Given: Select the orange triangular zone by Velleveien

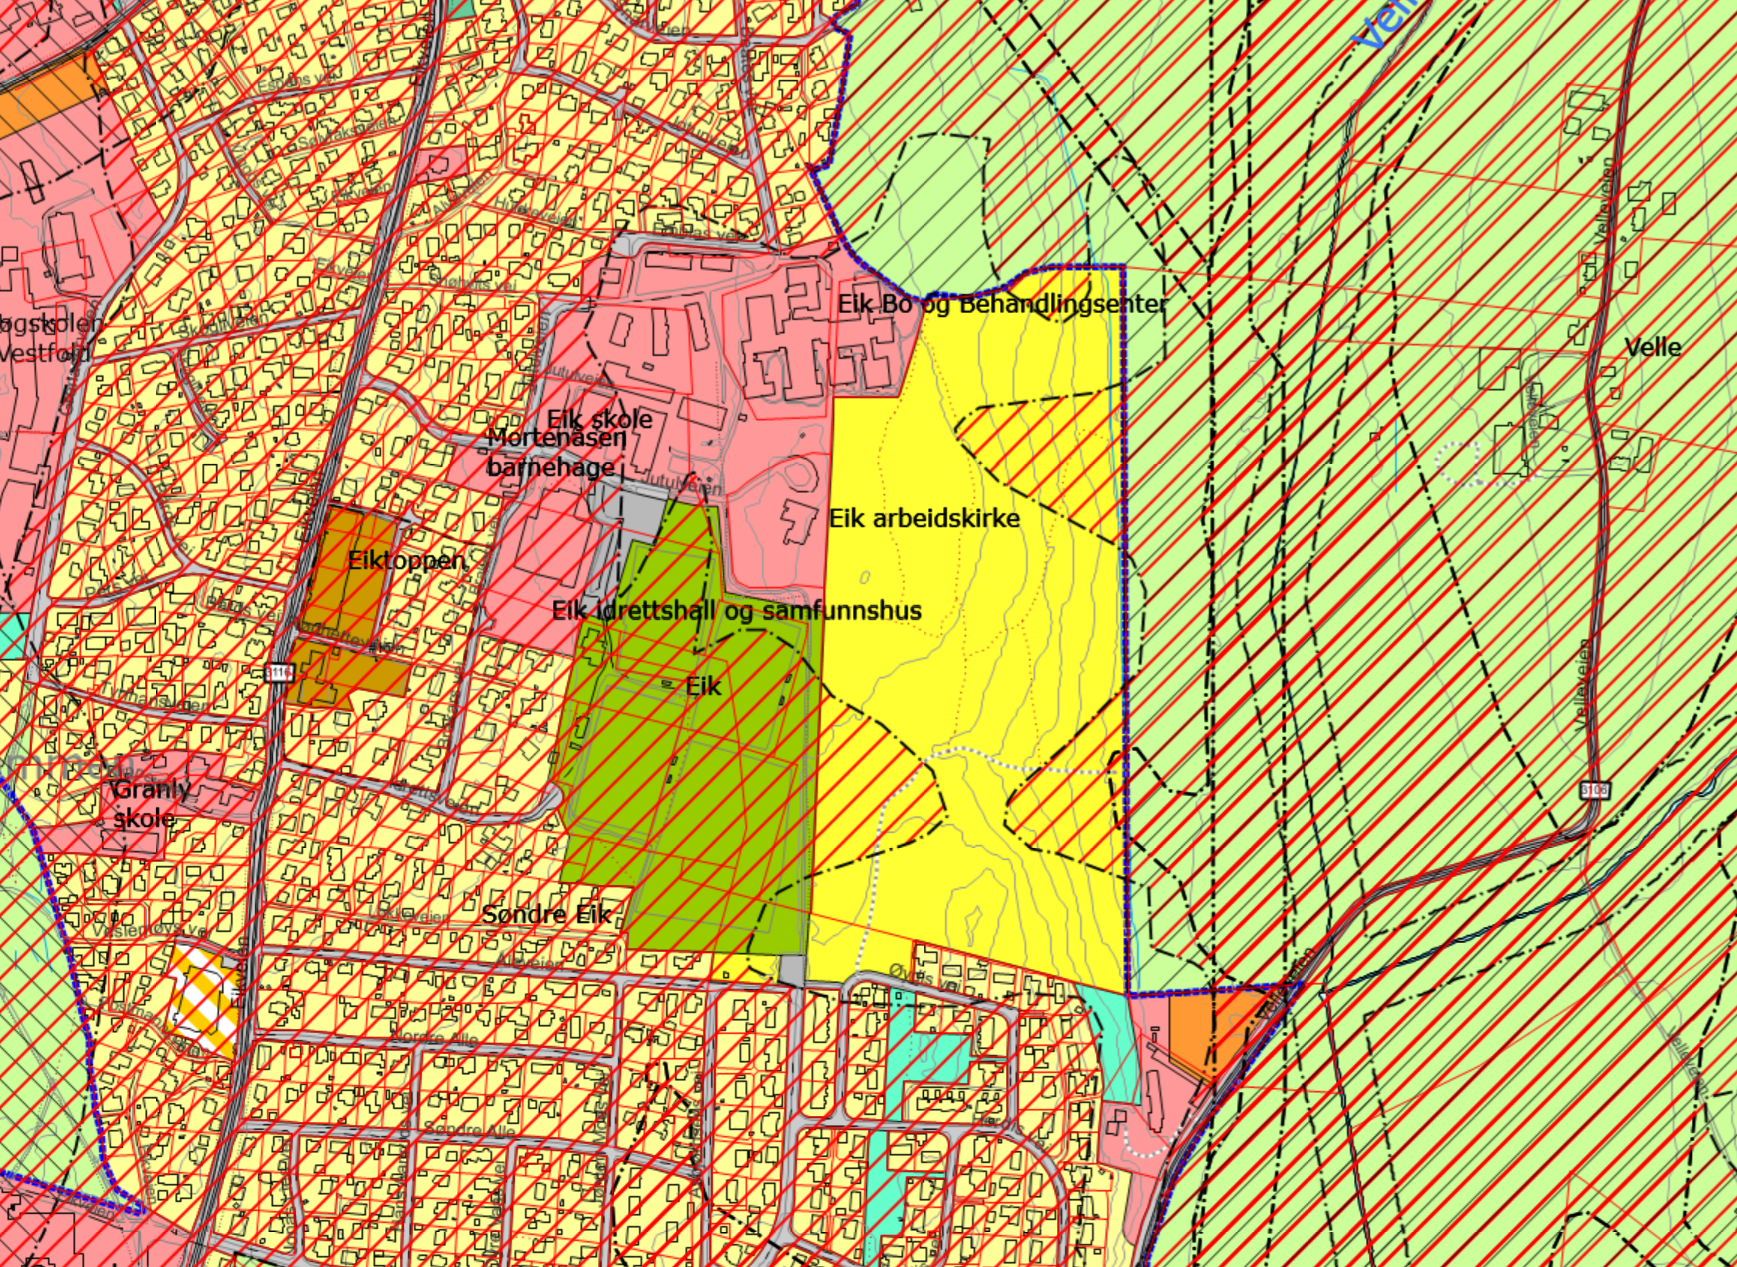Looking at the screenshot, I should pos(1208,1030).
